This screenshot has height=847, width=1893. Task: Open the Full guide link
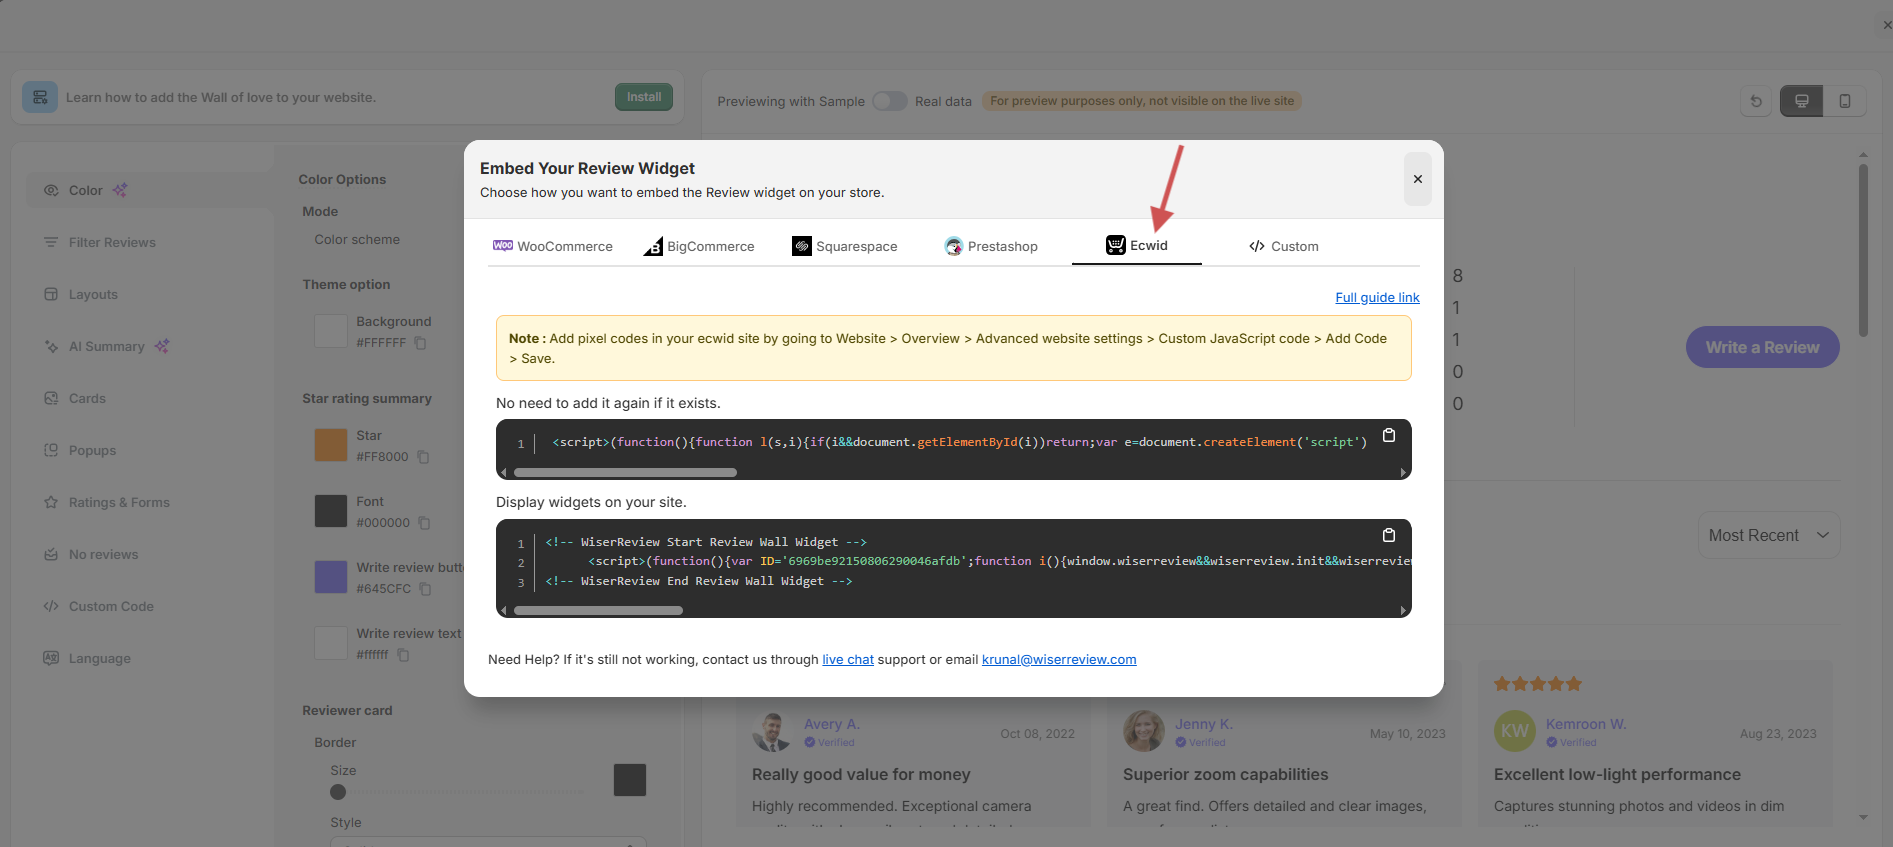click(1377, 298)
